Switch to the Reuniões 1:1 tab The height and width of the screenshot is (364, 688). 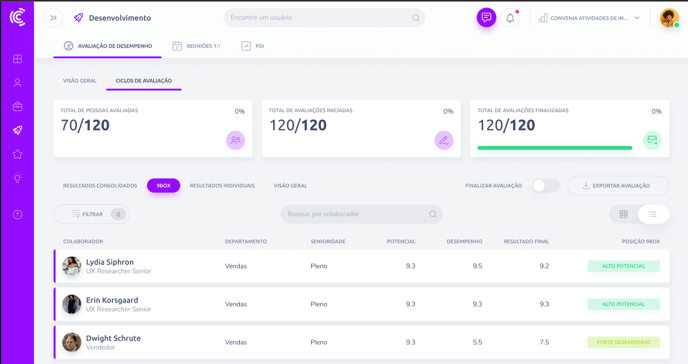[x=196, y=46]
